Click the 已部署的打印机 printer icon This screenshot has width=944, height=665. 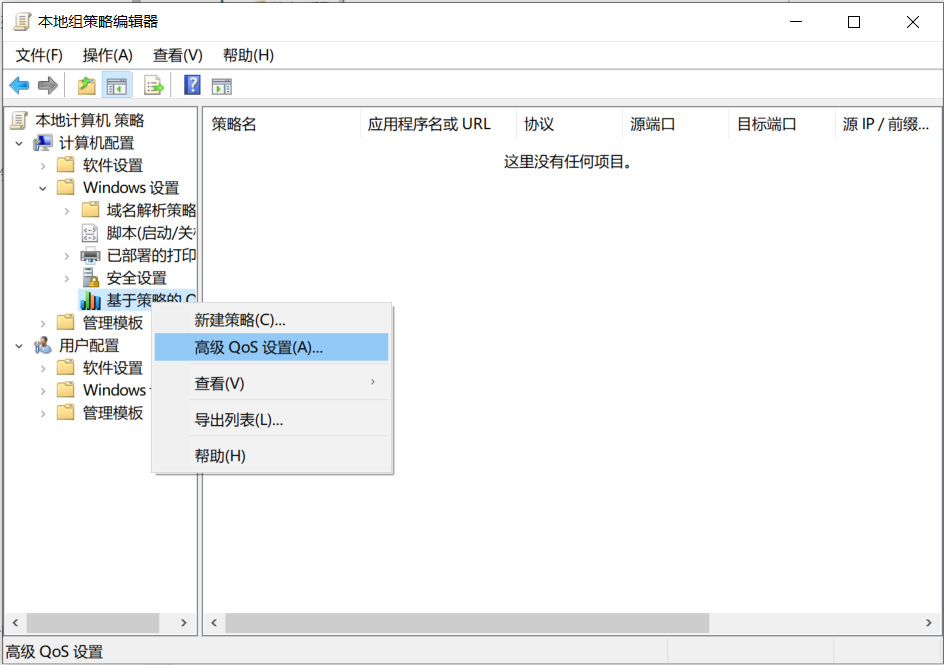tap(90, 256)
